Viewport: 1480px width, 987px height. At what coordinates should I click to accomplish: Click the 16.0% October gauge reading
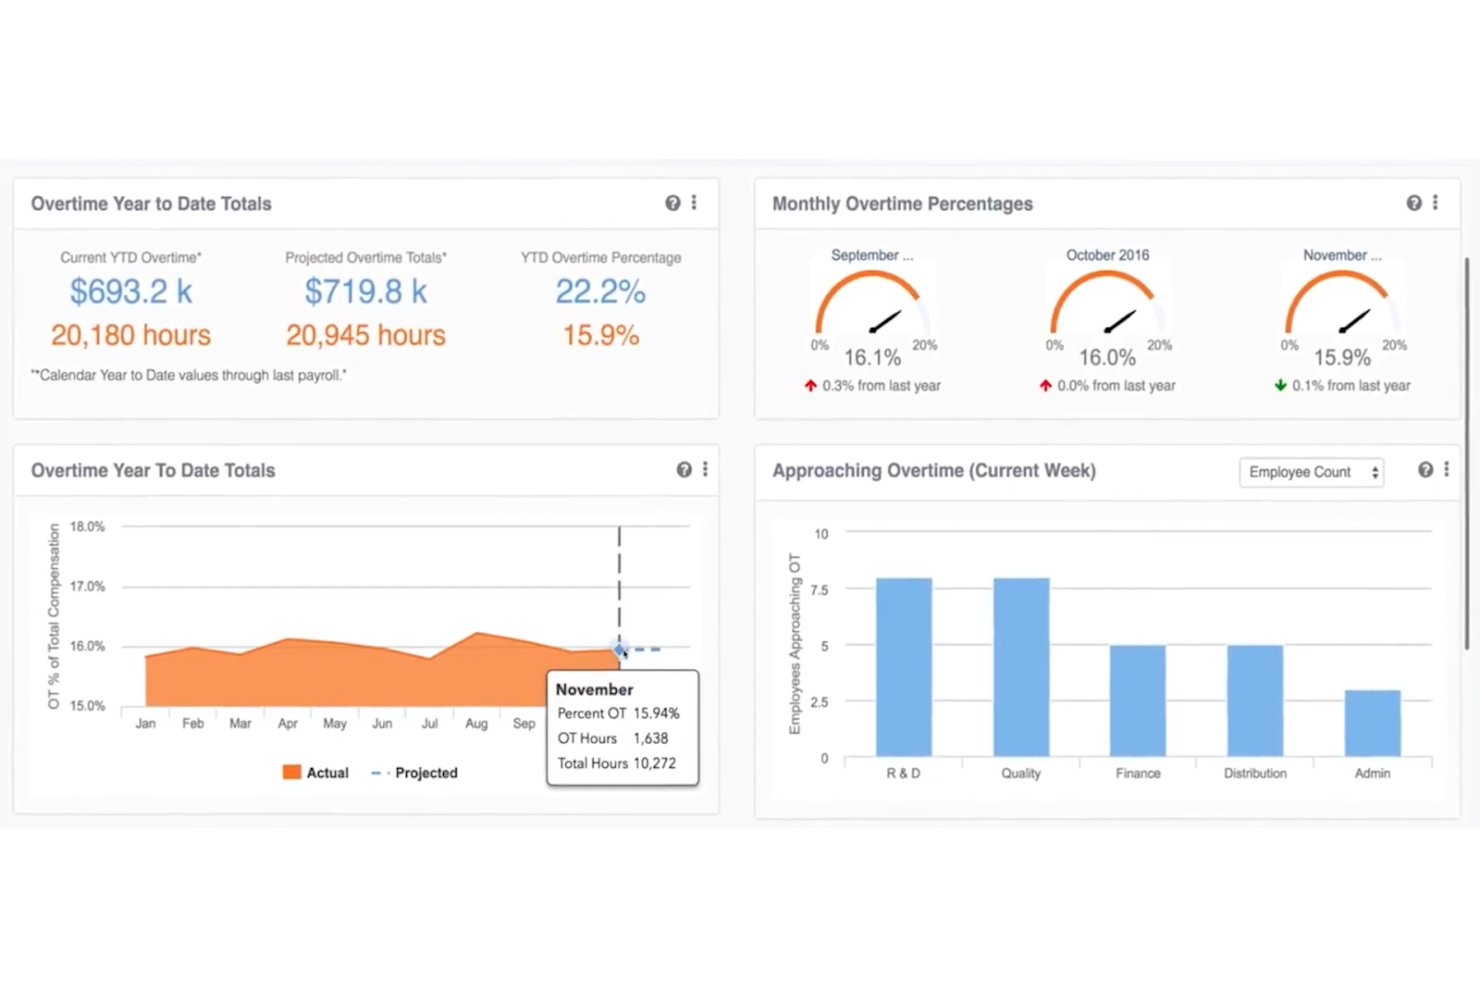1107,358
